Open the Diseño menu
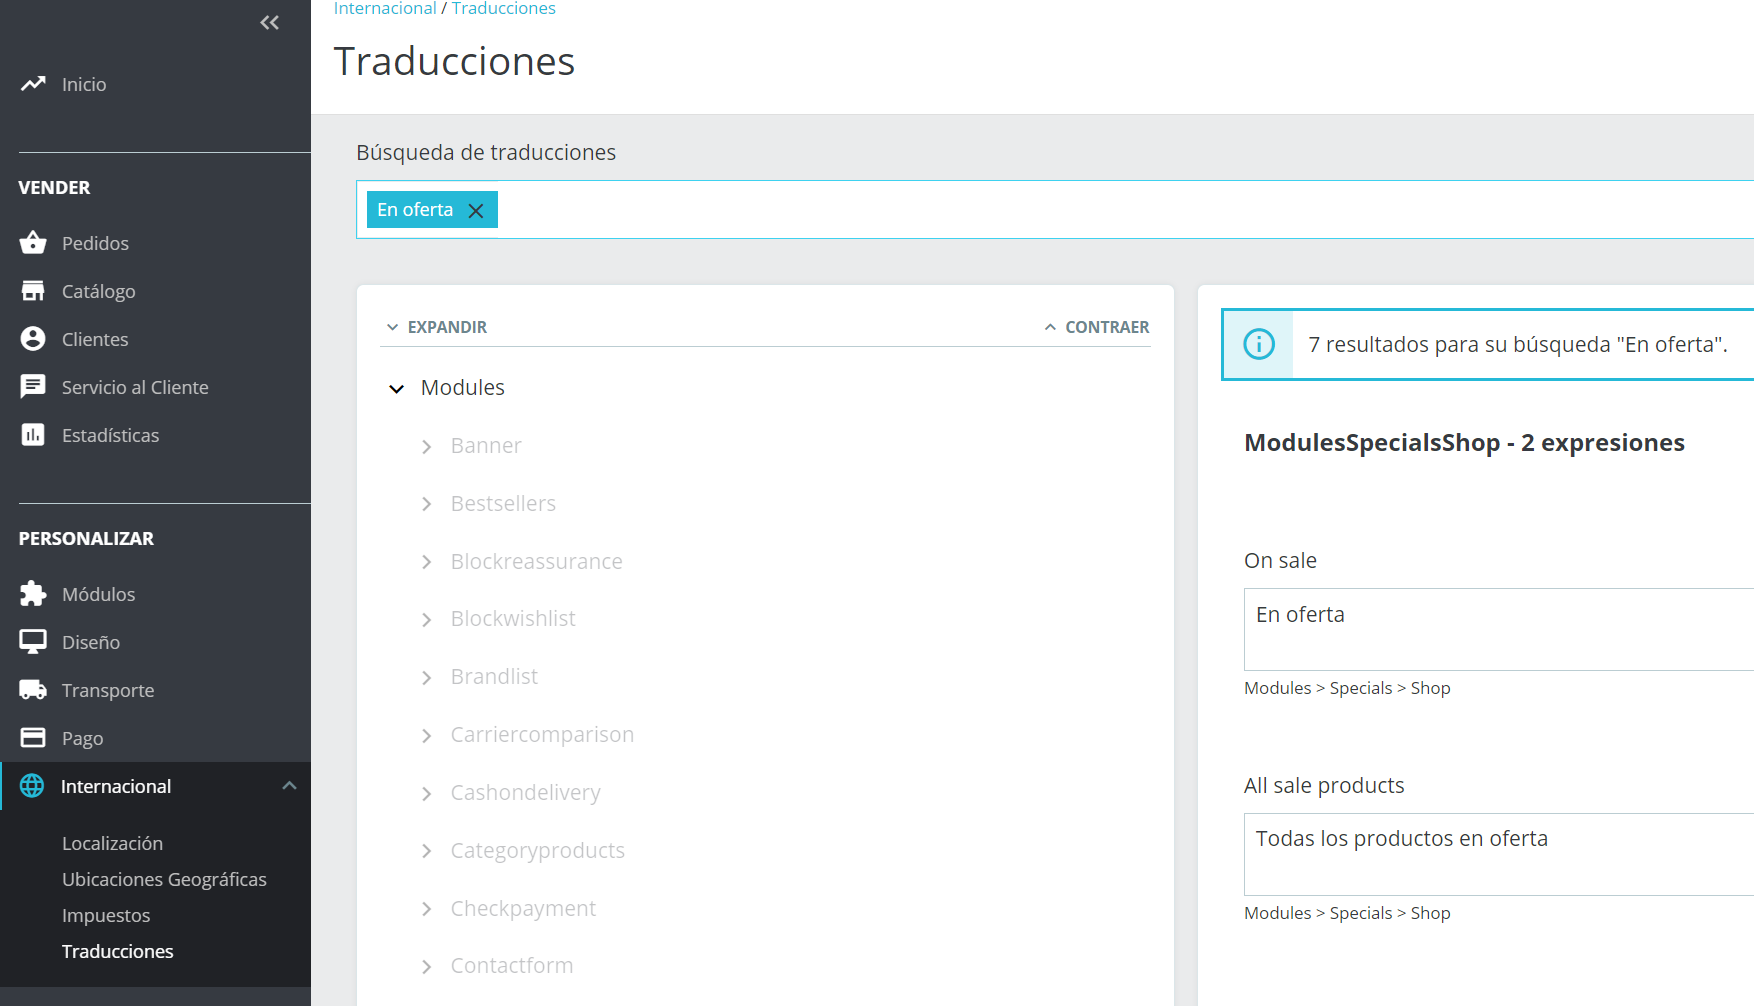 point(91,642)
